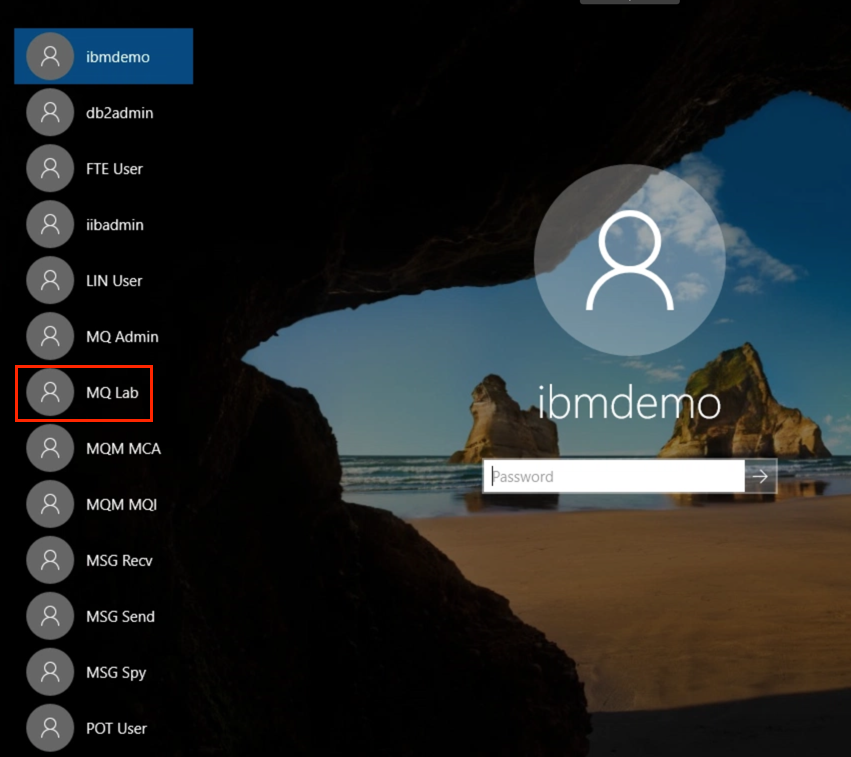Pick the MQ Admin avatar icon
Viewport: 851px width, 757px height.
50,336
